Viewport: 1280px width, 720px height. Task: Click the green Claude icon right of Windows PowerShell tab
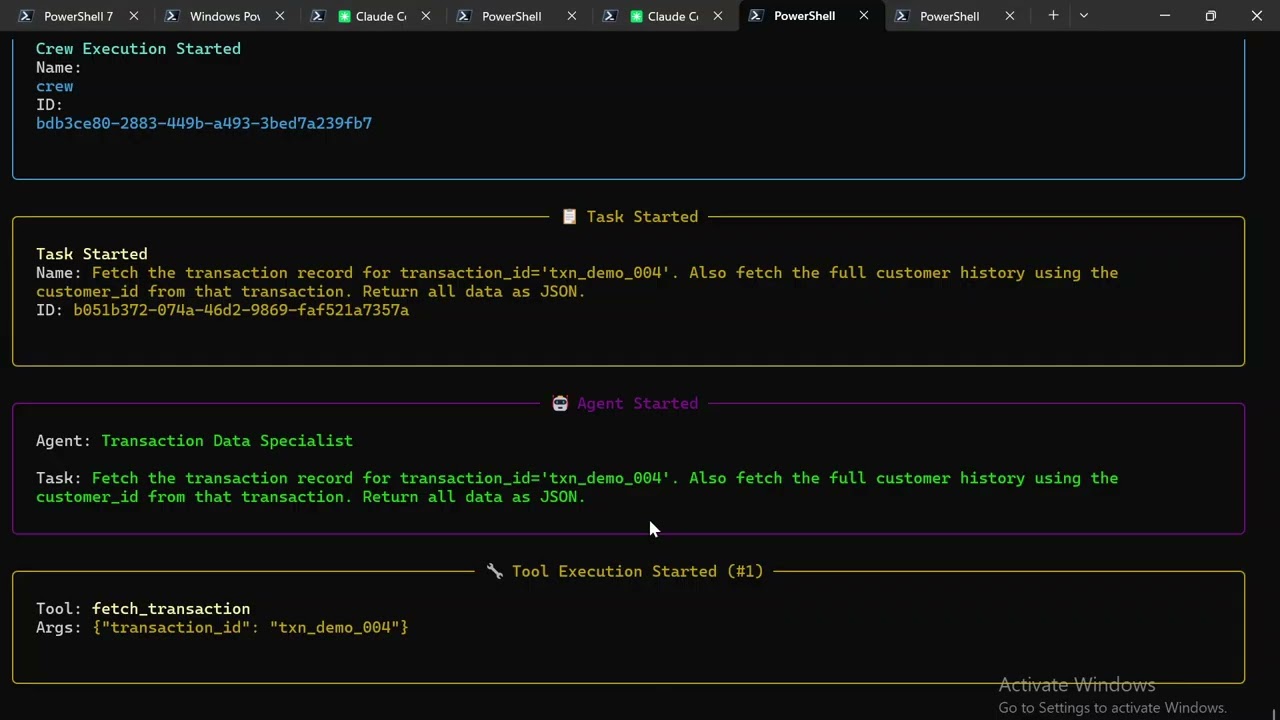(x=344, y=16)
